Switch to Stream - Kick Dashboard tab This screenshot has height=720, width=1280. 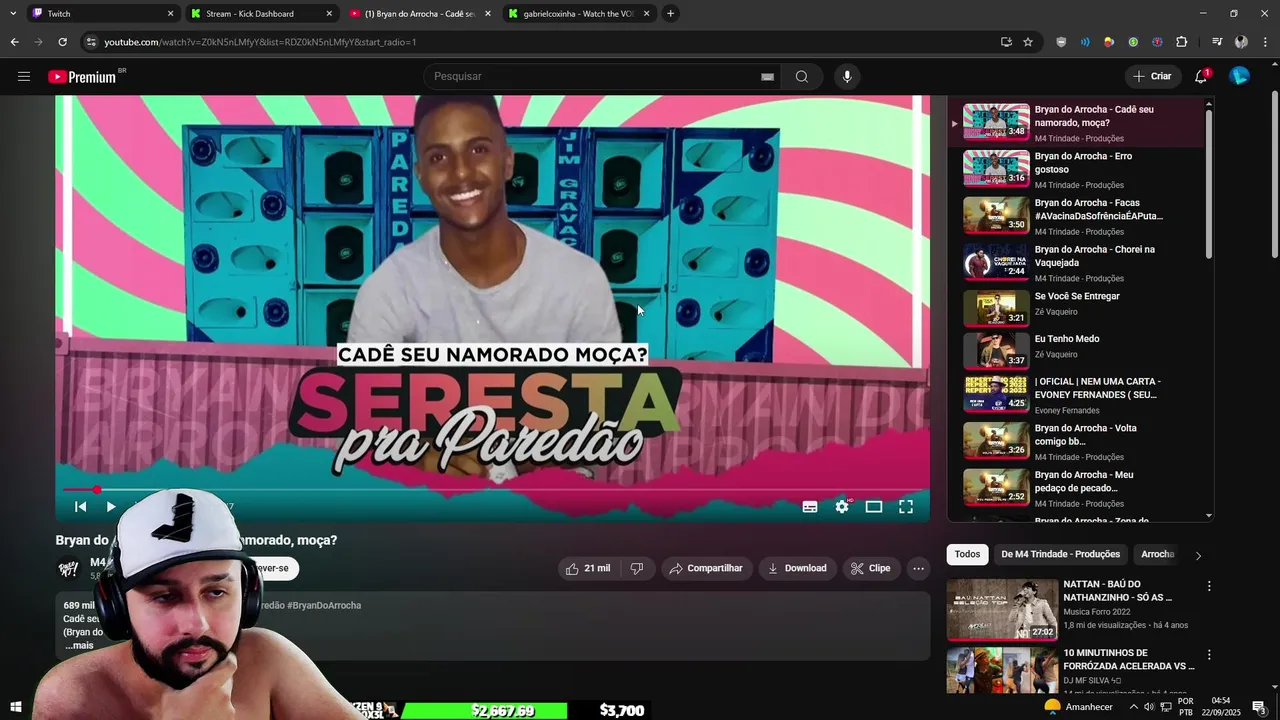coord(261,14)
